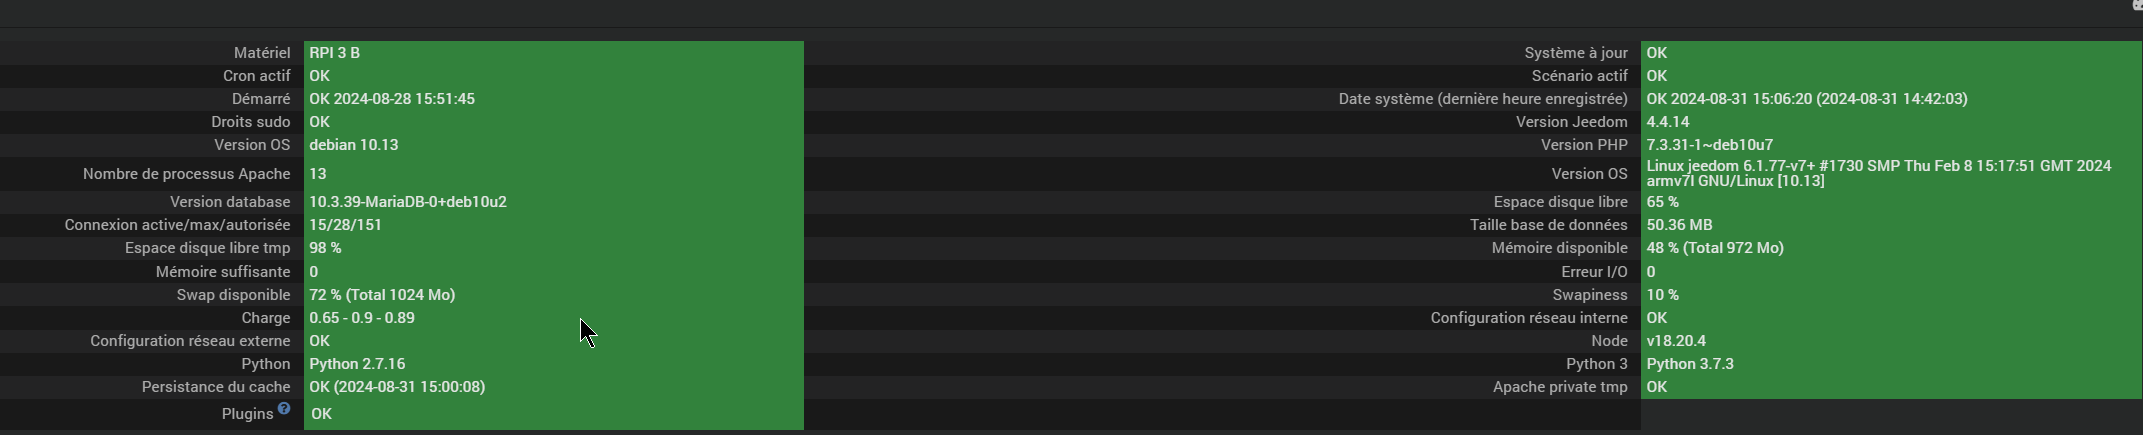2143x435 pixels.
Task: Select the Charge load average values
Action: (x=362, y=318)
